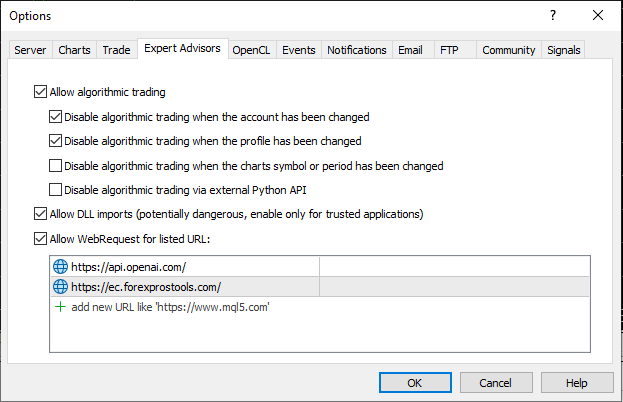Click globe icon beside api.openai.com URL
623x402 pixels.
pyautogui.click(x=60, y=267)
